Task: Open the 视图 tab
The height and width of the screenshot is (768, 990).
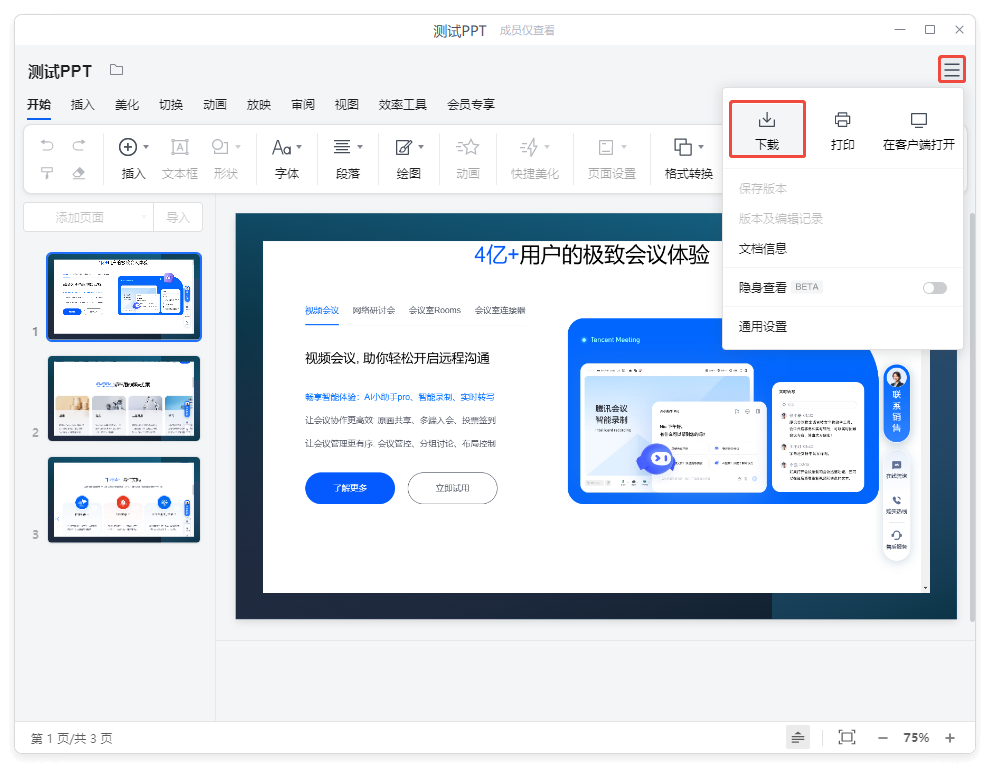Action: point(346,104)
